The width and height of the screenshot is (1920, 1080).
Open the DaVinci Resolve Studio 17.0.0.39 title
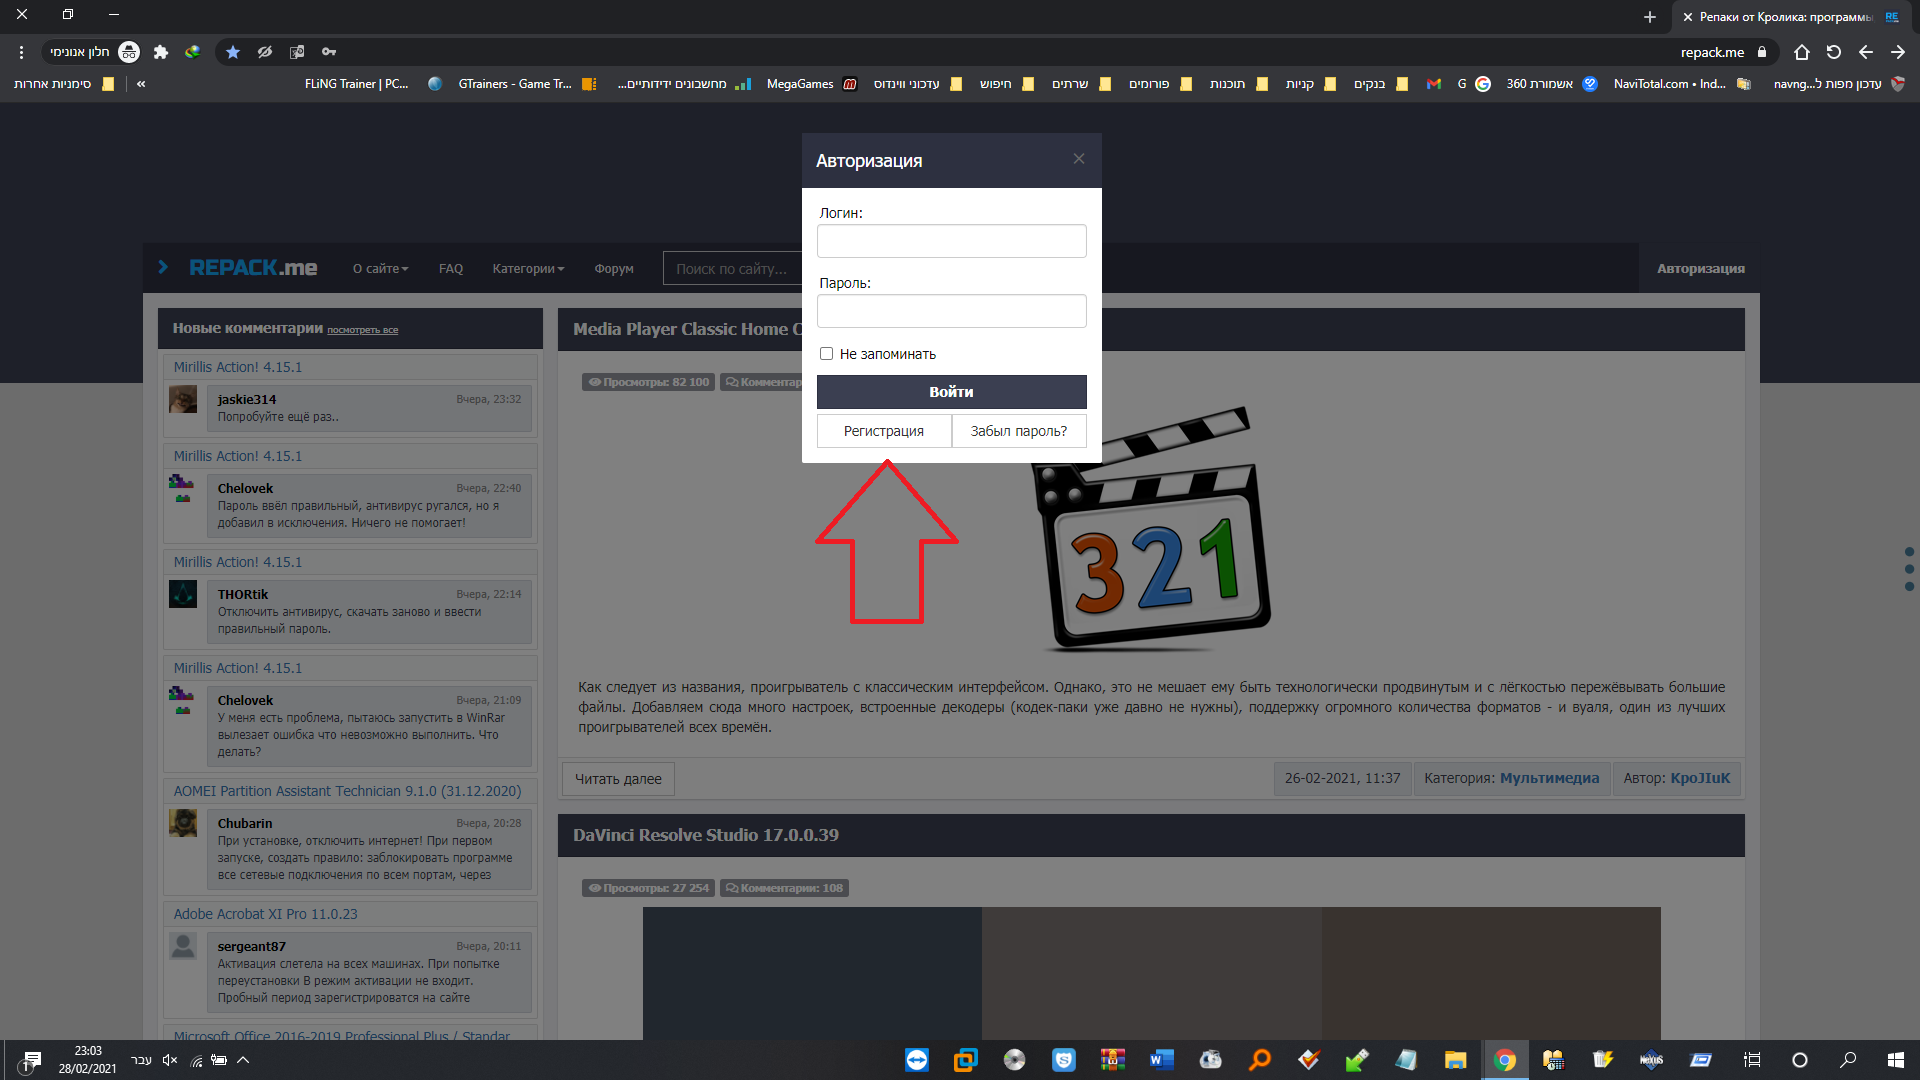[x=706, y=835]
